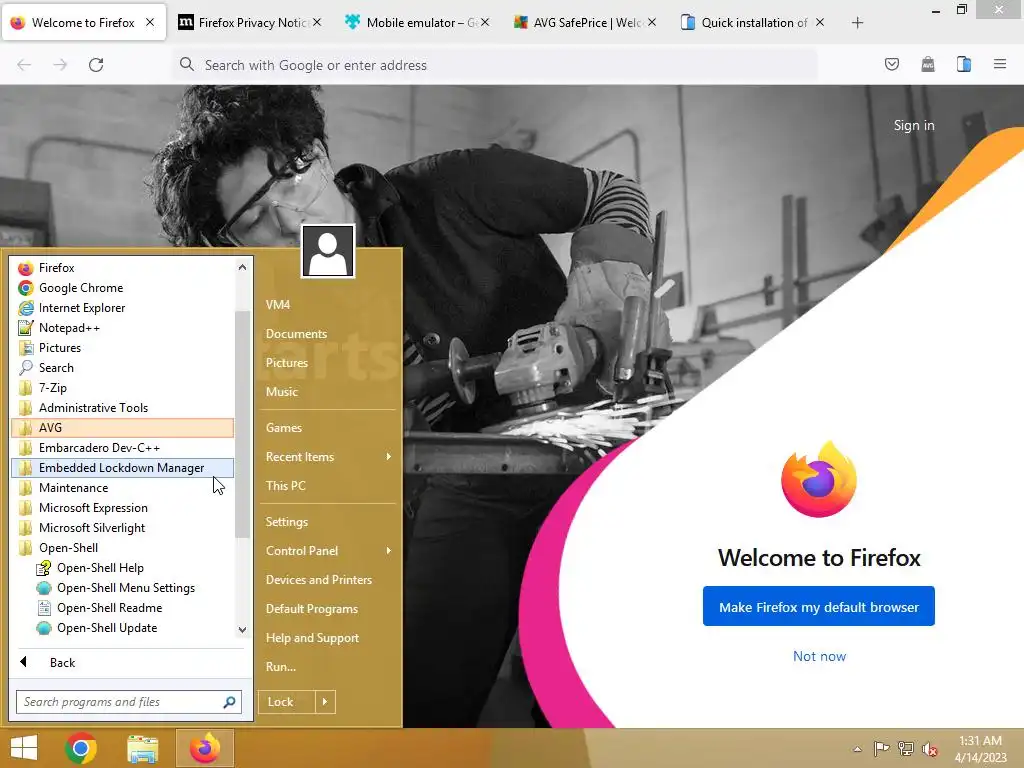Screen dimensions: 1024x768
Task: Open File Explorer from the taskbar
Action: tap(142, 748)
